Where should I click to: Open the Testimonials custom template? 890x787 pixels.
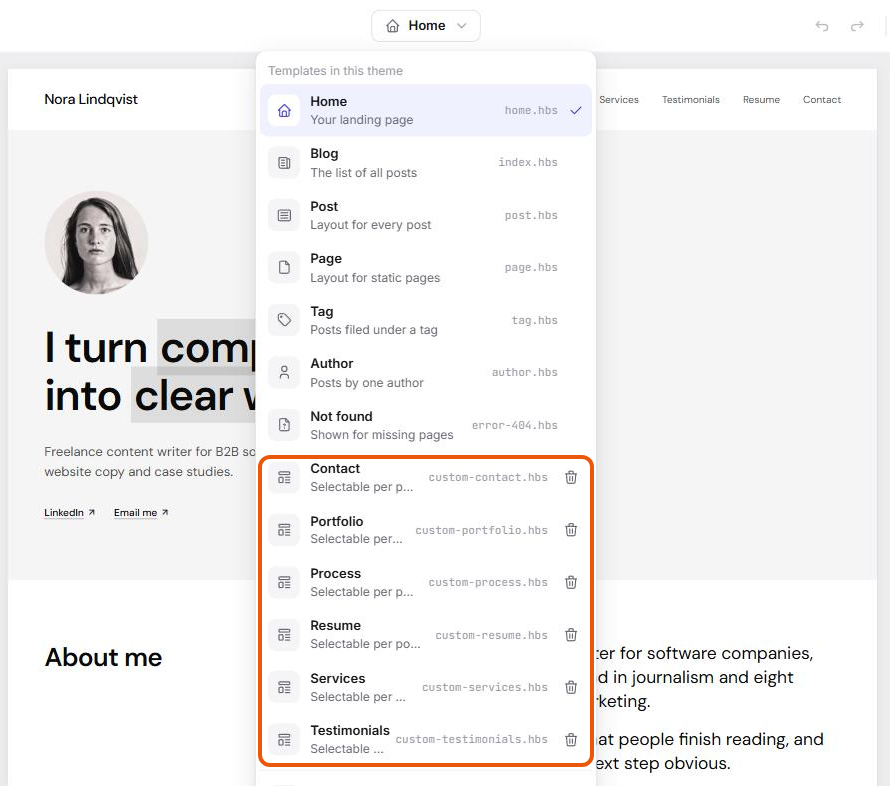[x=426, y=740]
